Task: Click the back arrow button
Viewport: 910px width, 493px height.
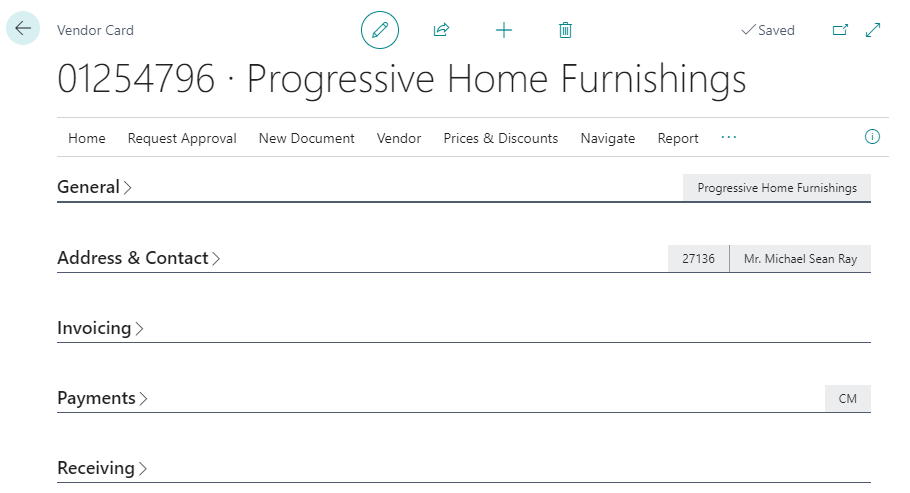Action: pyautogui.click(x=23, y=29)
